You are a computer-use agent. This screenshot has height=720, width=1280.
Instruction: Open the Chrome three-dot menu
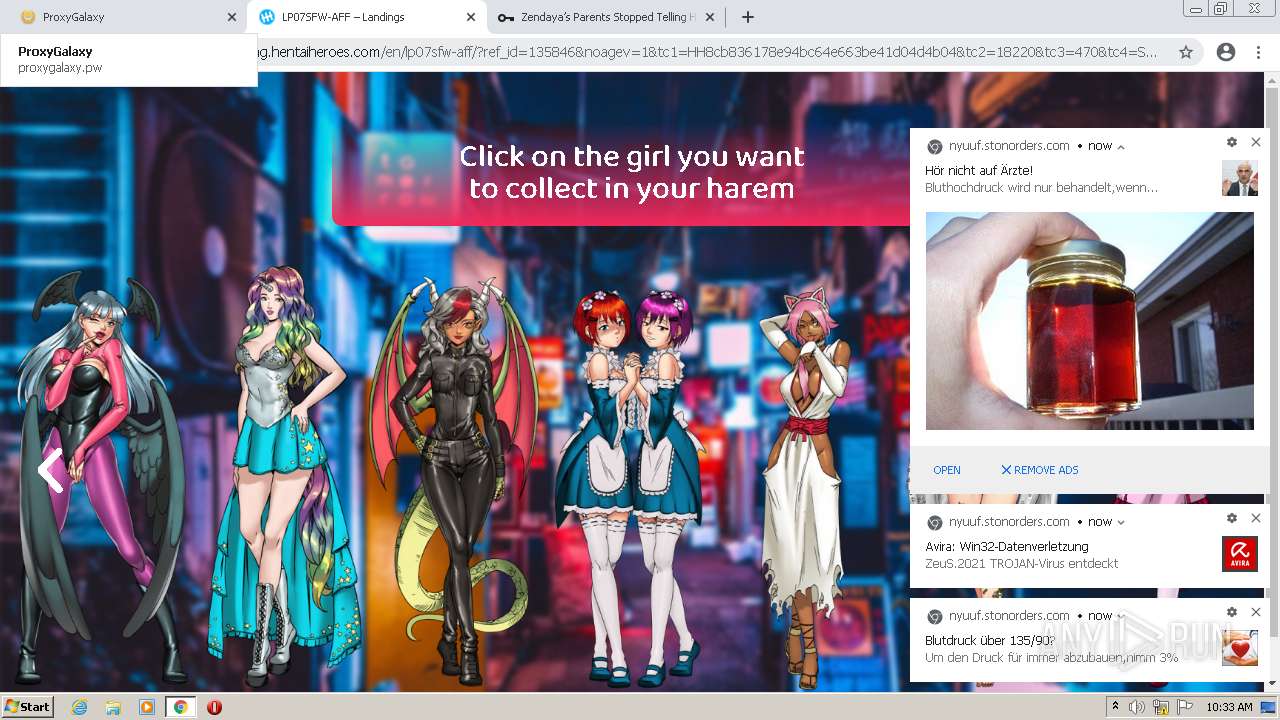pos(1258,52)
